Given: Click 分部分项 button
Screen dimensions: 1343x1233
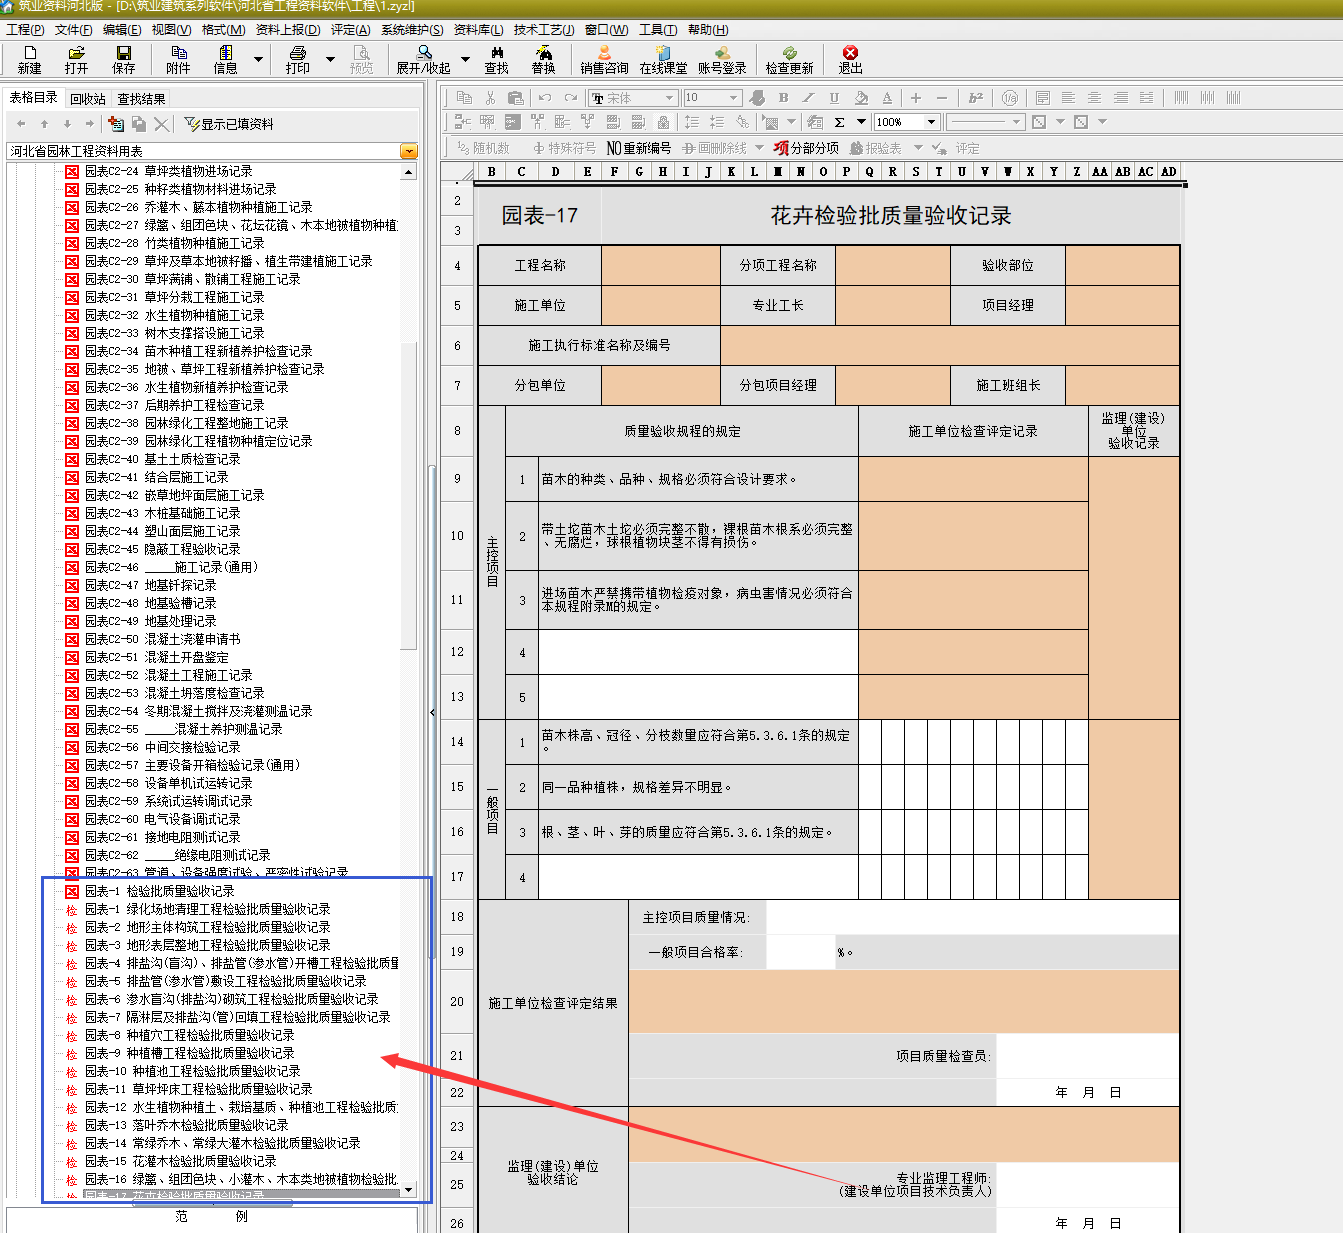Looking at the screenshot, I should click(806, 148).
